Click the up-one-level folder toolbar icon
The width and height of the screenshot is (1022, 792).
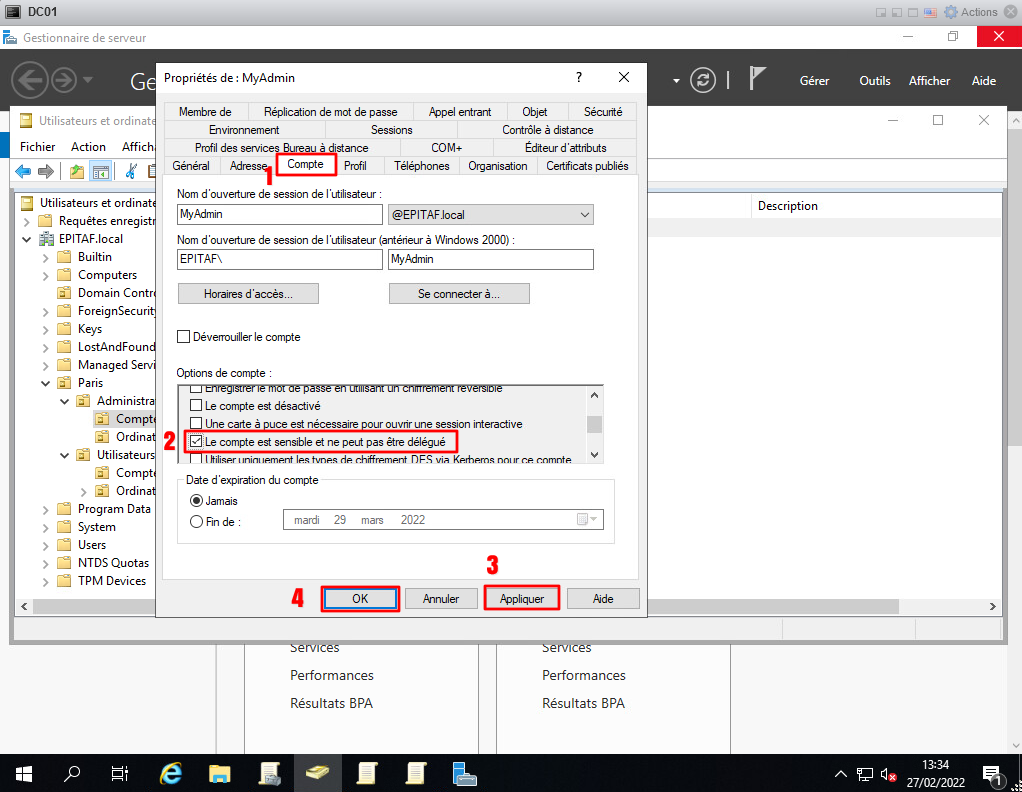tap(77, 171)
